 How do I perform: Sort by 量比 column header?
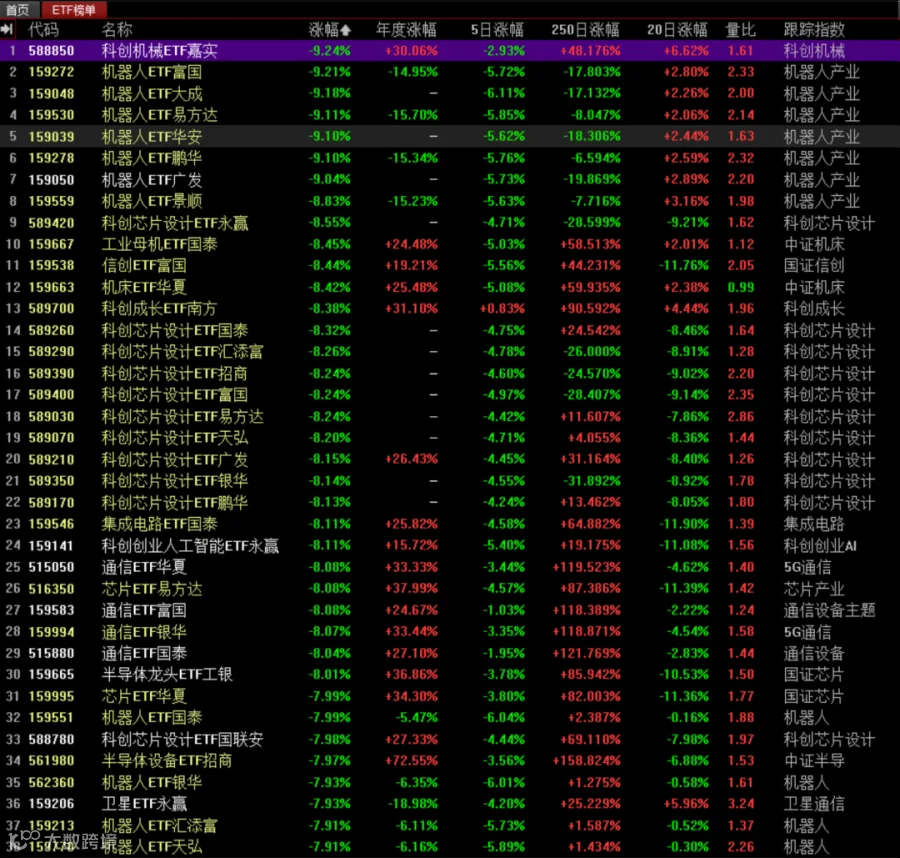pos(740,29)
